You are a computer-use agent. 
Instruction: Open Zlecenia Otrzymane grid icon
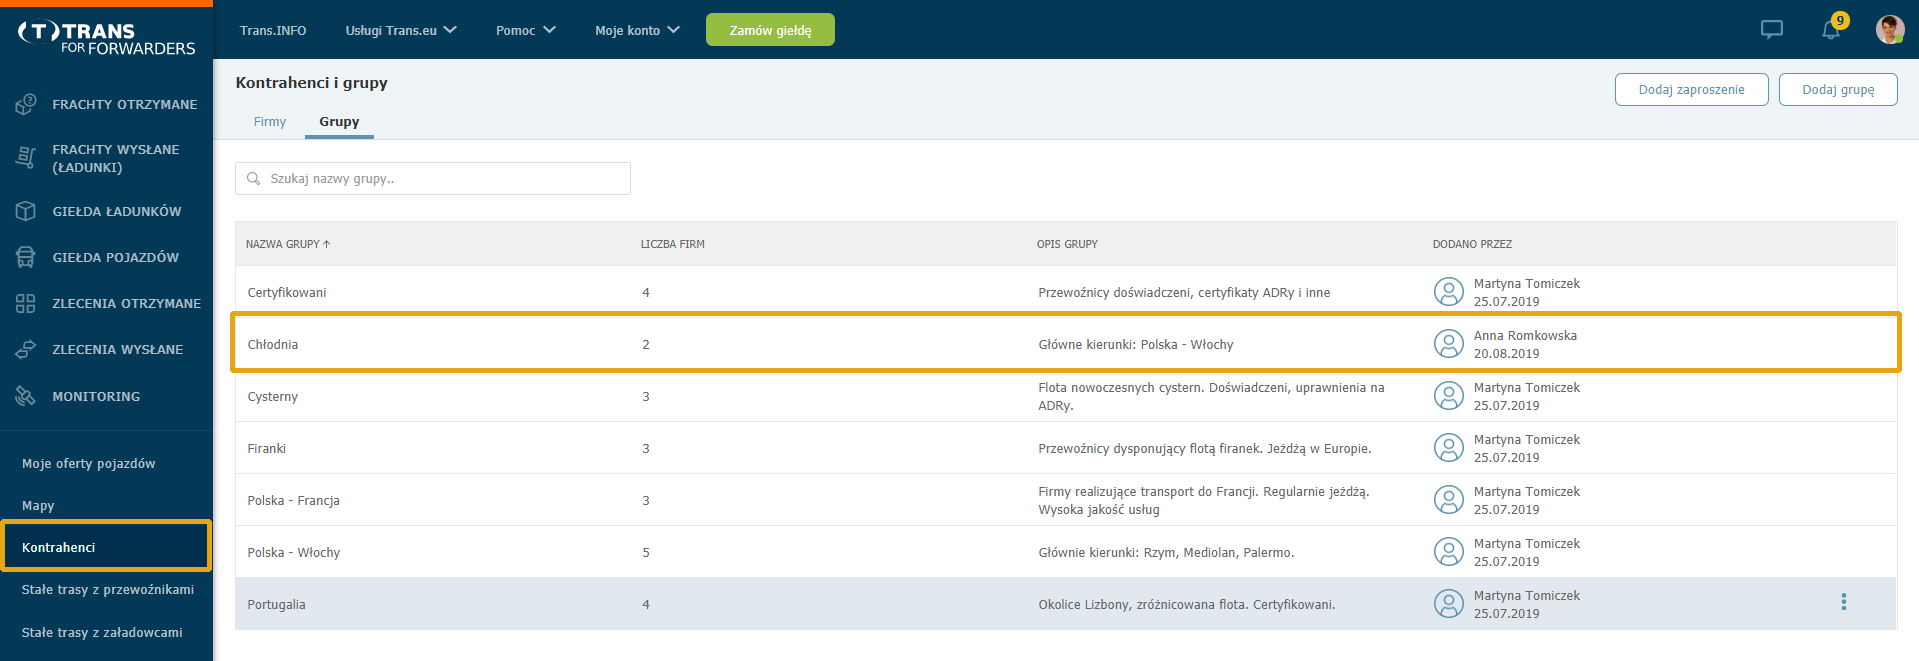tap(26, 303)
